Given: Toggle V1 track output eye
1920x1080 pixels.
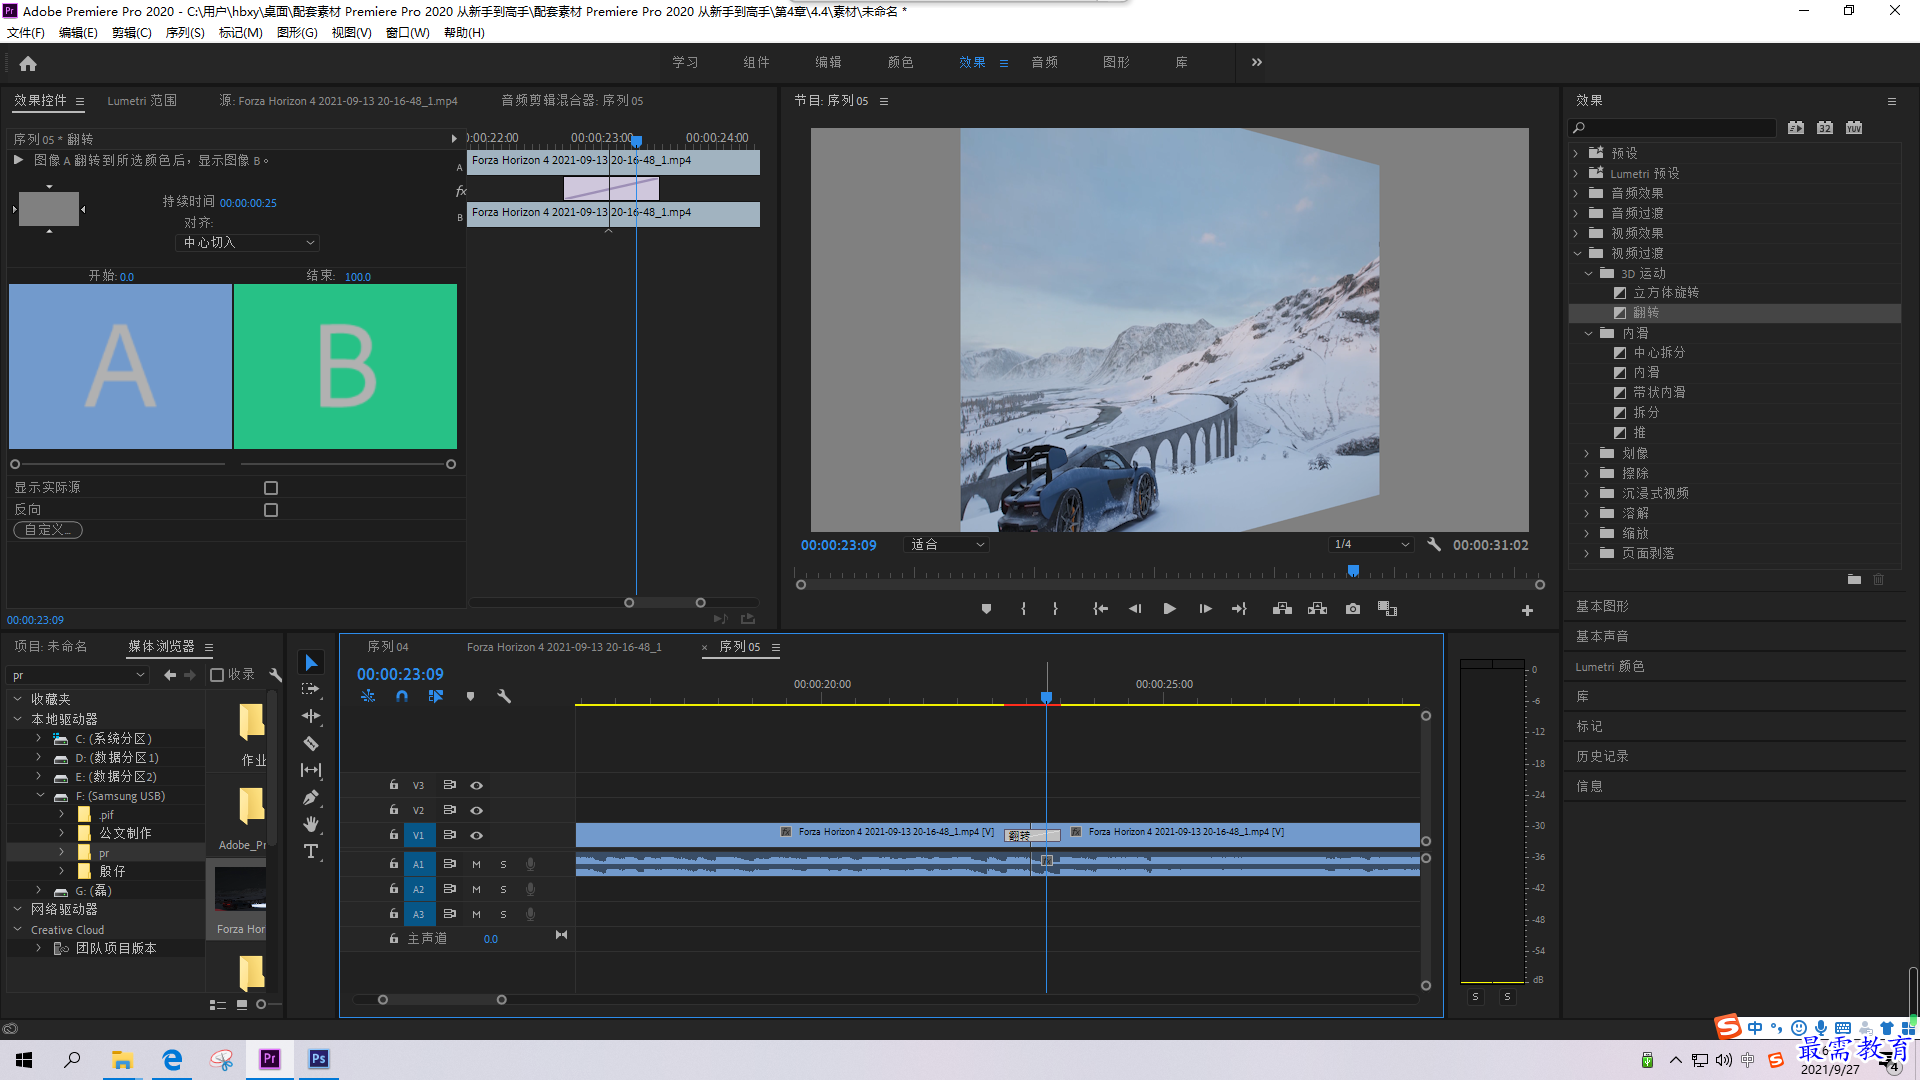Looking at the screenshot, I should [477, 835].
